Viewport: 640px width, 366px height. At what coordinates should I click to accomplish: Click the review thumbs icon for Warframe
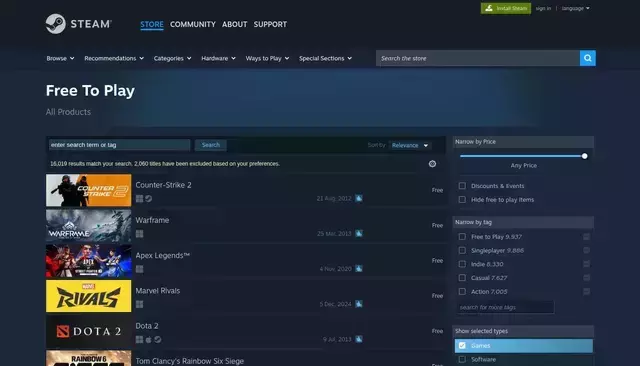pos(359,233)
